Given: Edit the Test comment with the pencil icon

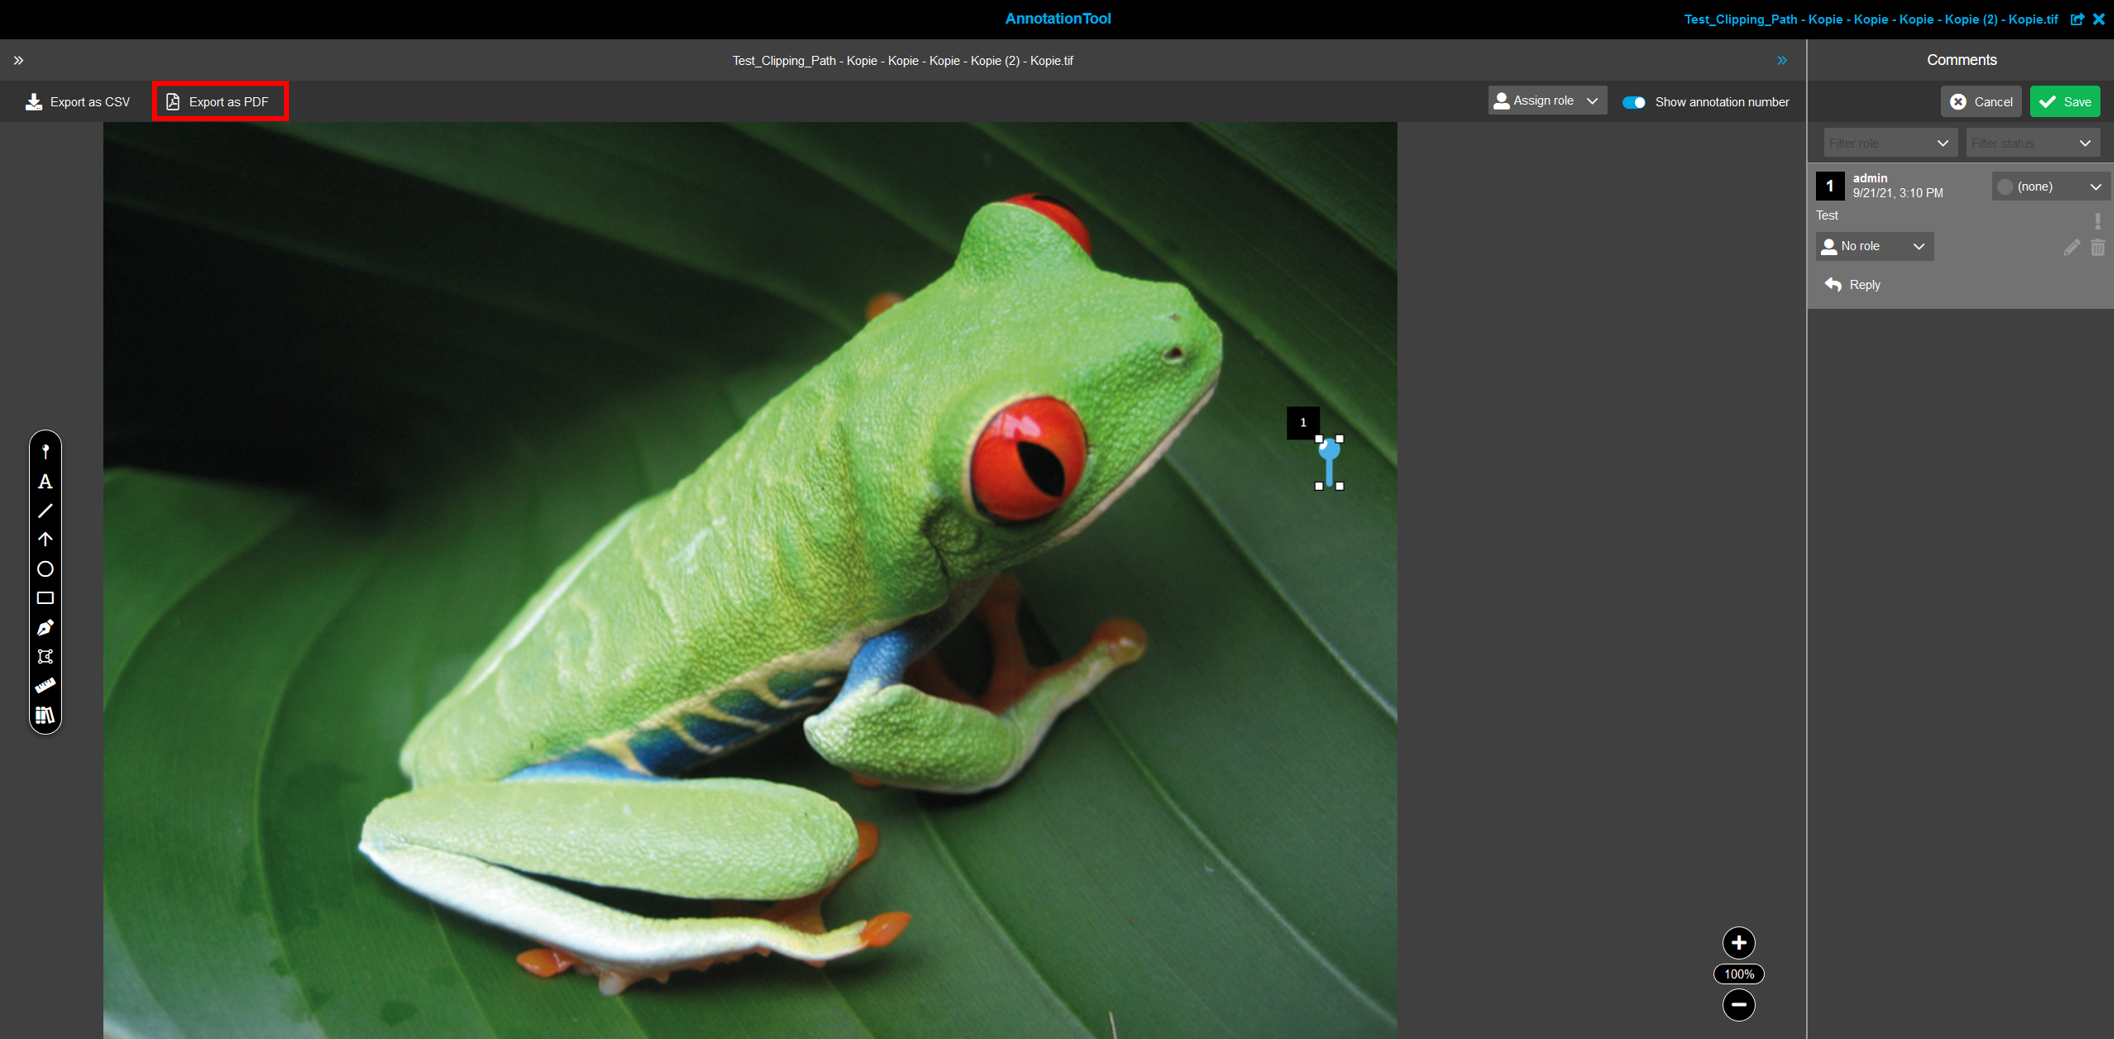Looking at the screenshot, I should [2071, 247].
